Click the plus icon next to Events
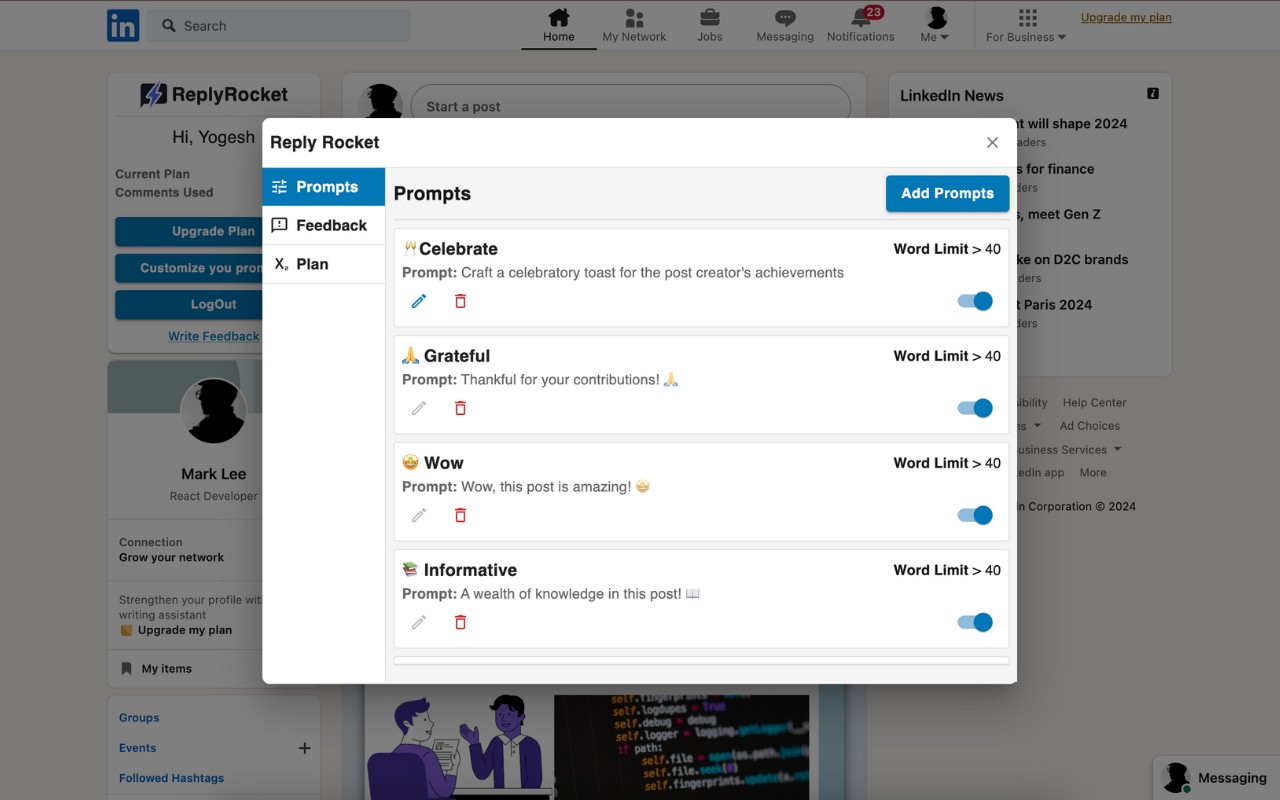This screenshot has width=1280, height=800. click(304, 748)
